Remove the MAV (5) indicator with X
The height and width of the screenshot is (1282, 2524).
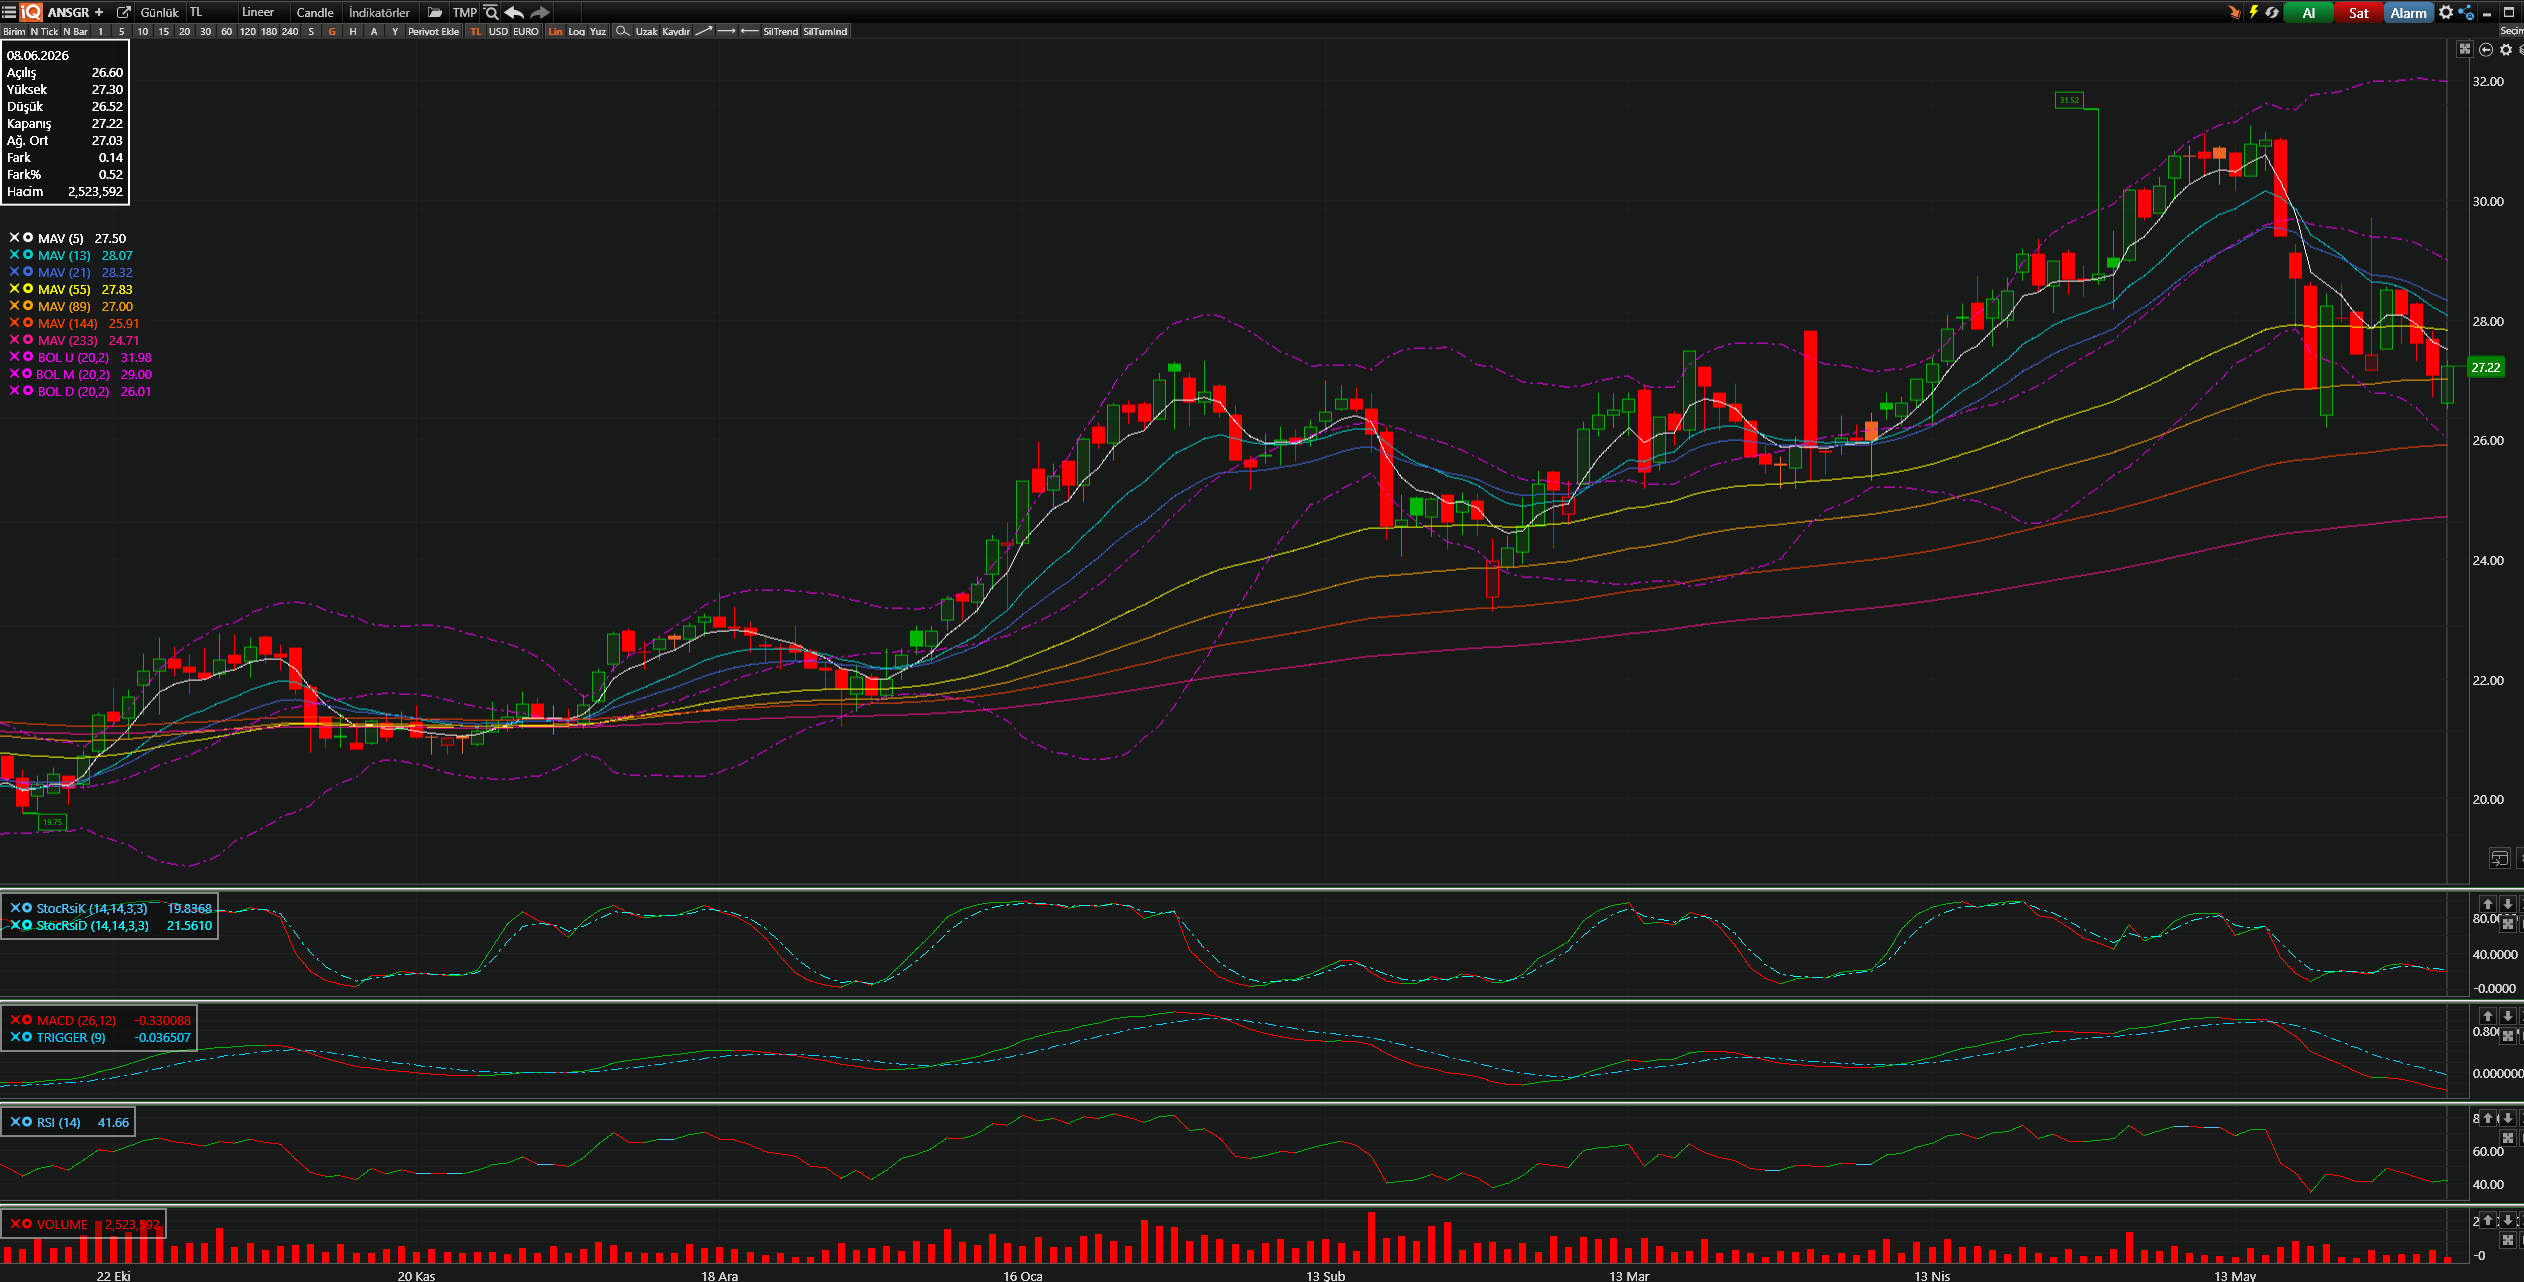[14, 238]
